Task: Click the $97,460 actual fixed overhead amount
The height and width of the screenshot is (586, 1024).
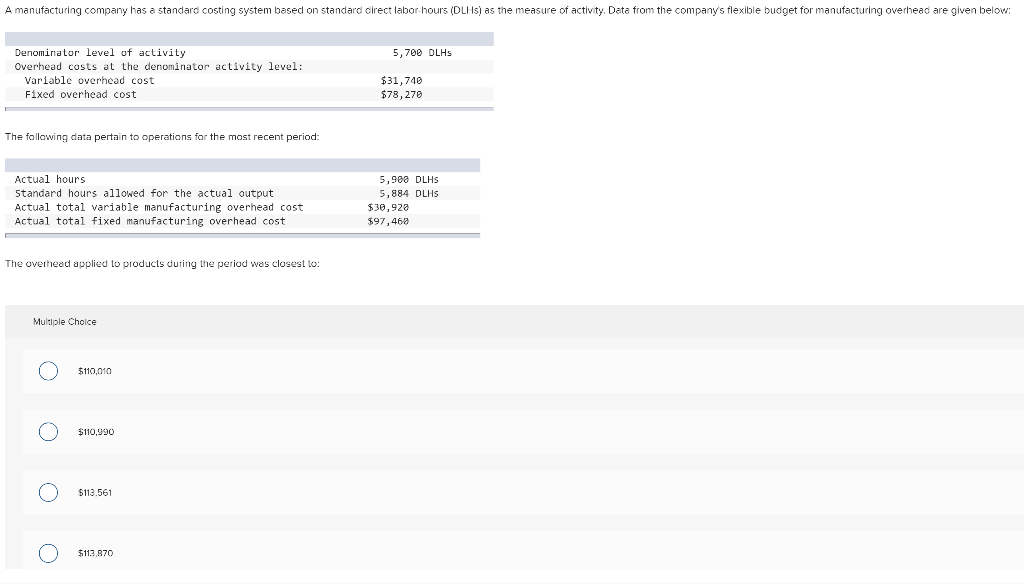Action: 388,221
